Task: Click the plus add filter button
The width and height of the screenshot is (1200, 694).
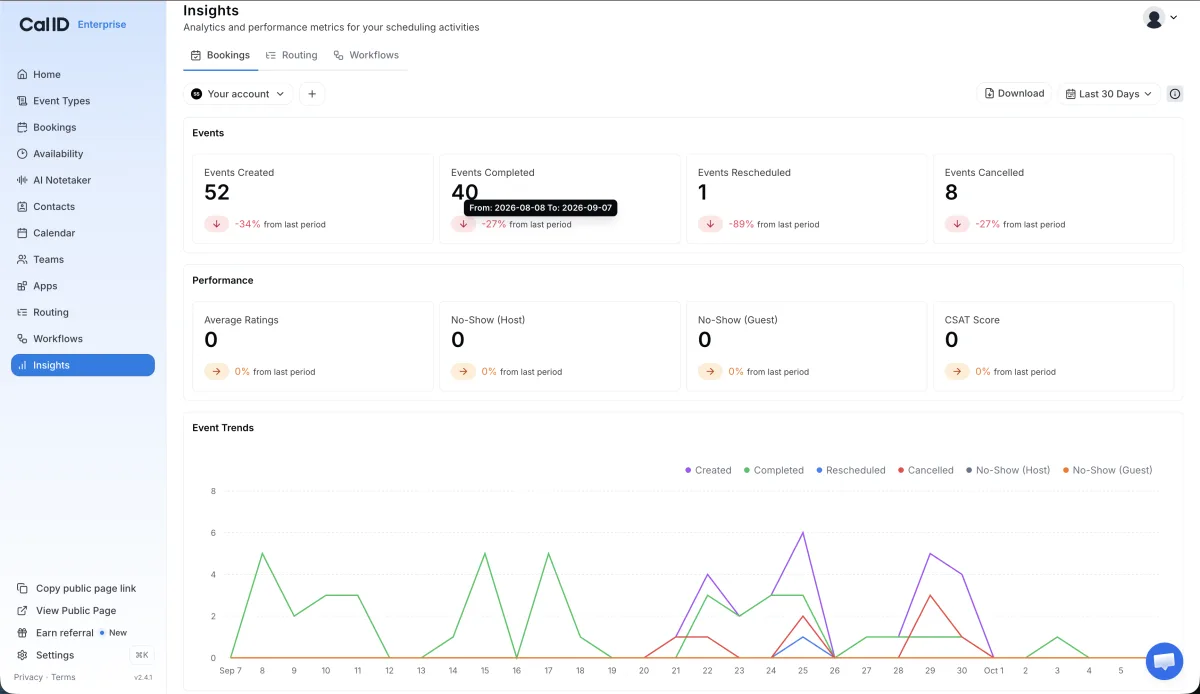Action: [312, 94]
